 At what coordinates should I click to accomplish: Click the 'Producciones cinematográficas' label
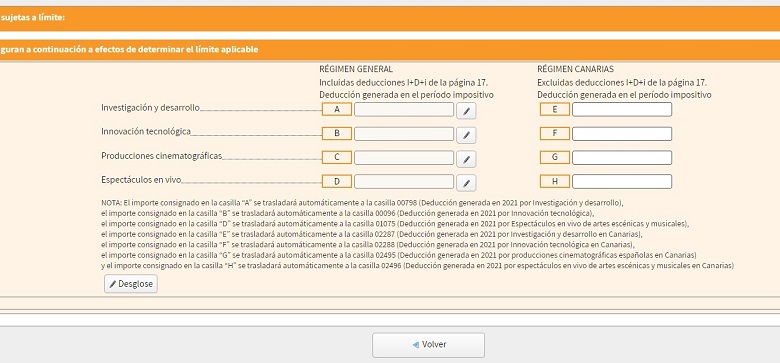(x=161, y=156)
